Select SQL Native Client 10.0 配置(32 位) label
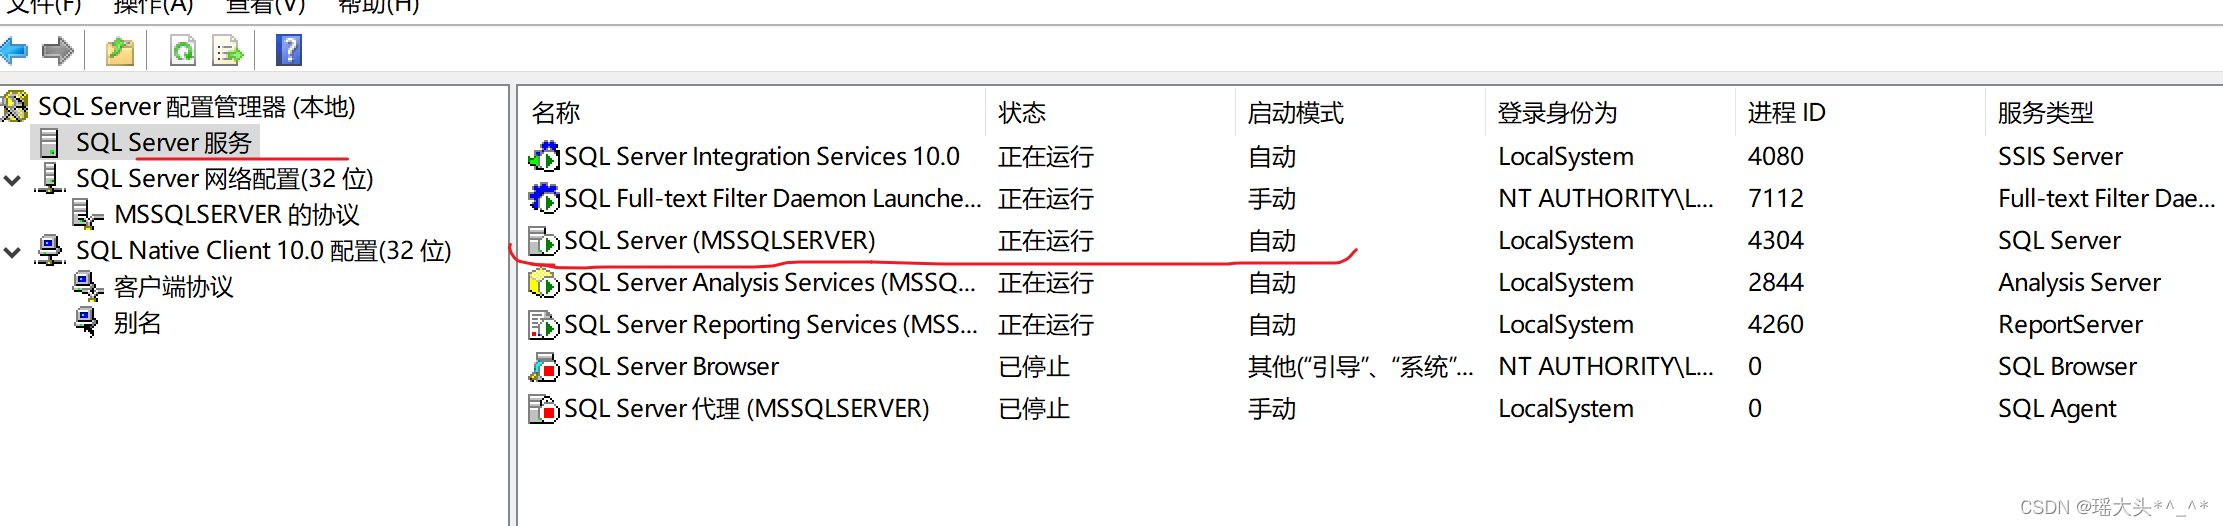Image resolution: width=2223 pixels, height=526 pixels. 264,250
